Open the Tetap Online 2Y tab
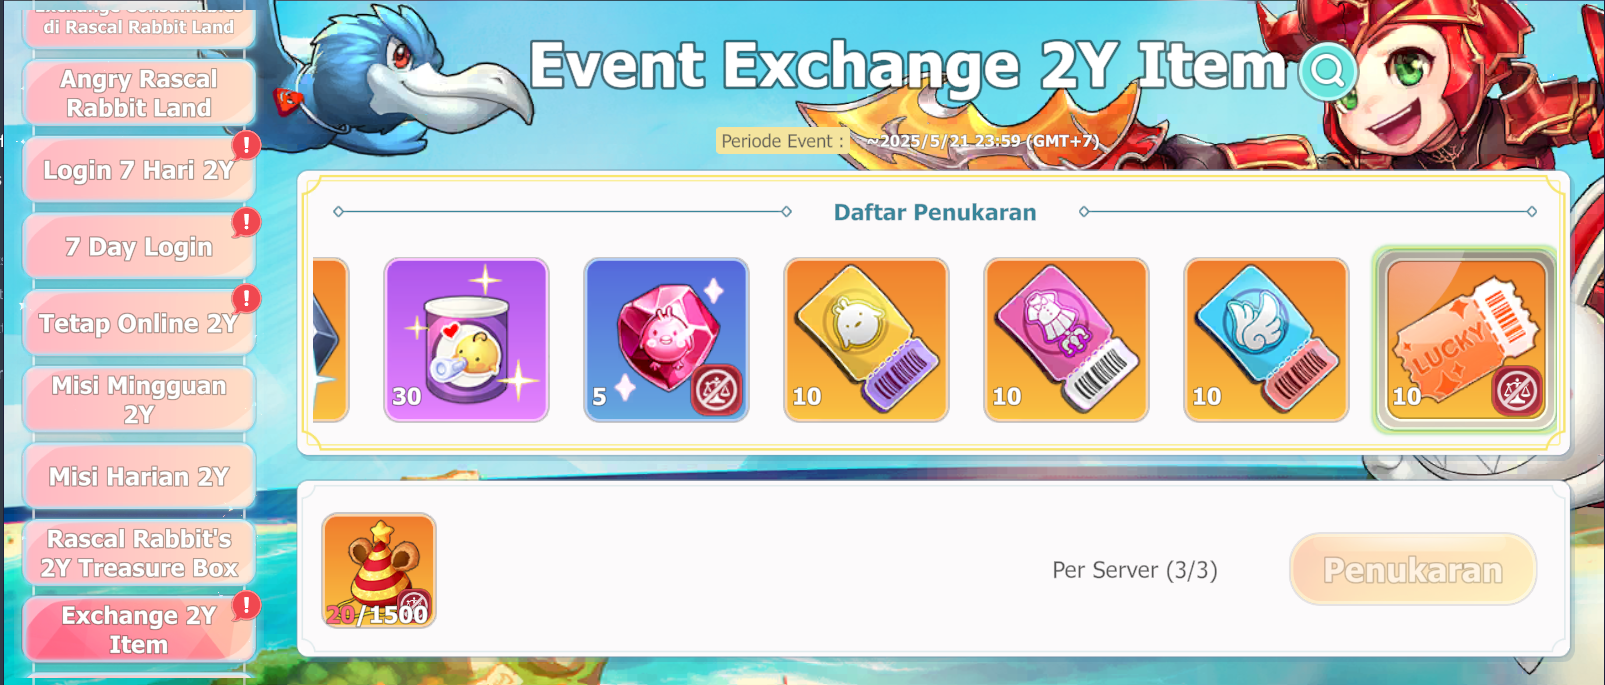 click(x=139, y=324)
